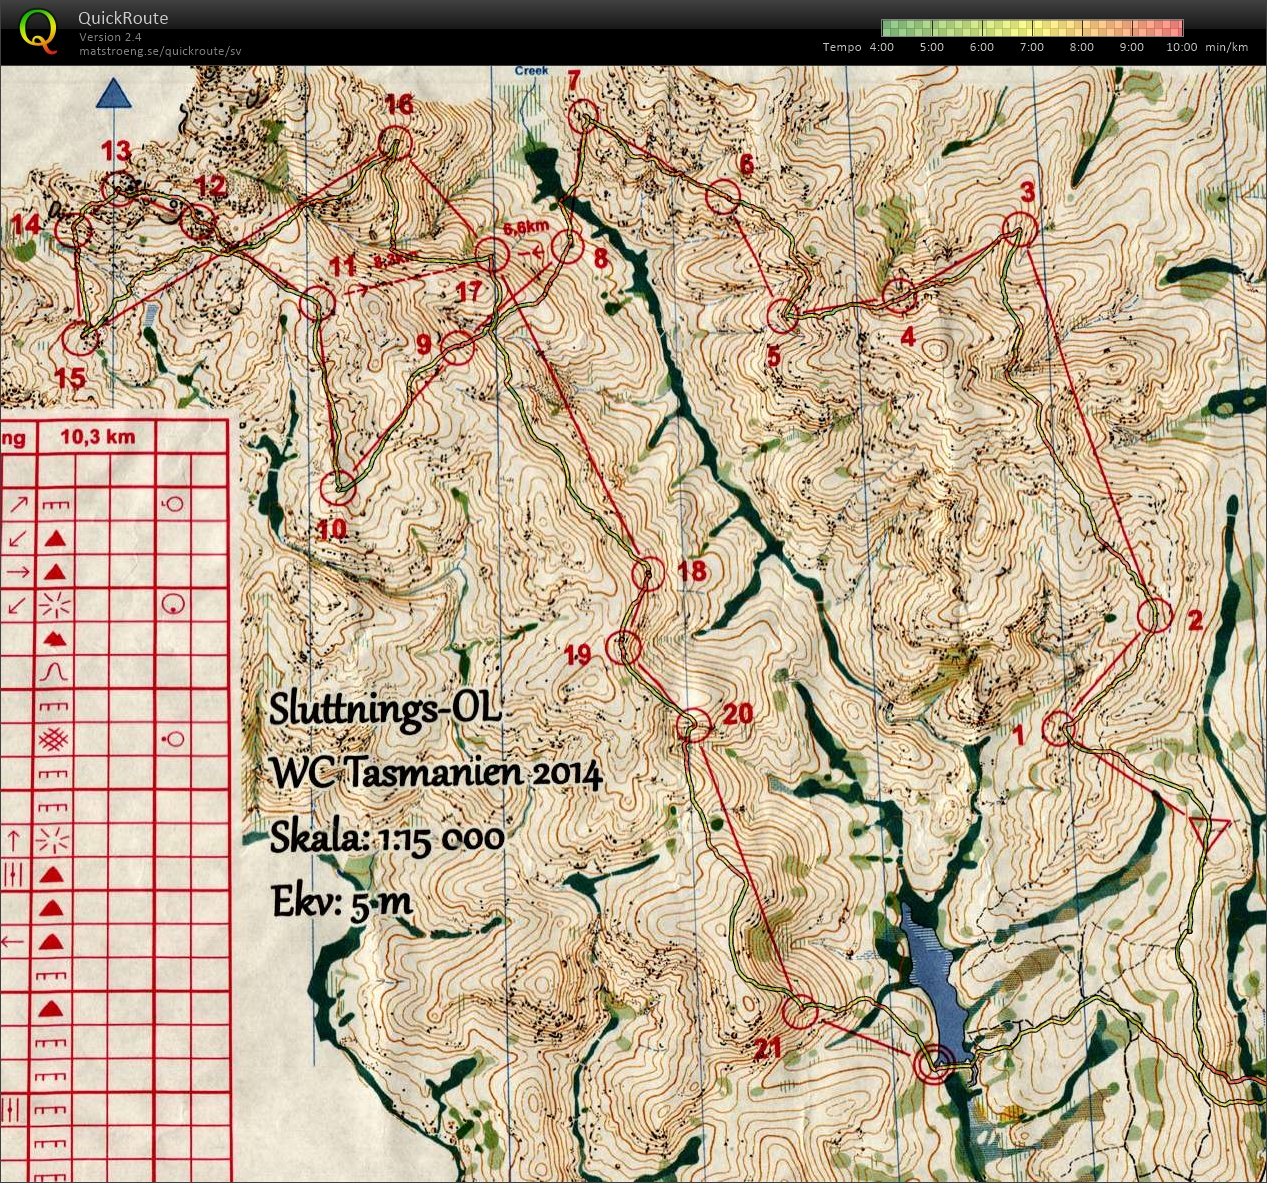Click the Version 2.4 label
This screenshot has width=1267, height=1183.
point(110,37)
